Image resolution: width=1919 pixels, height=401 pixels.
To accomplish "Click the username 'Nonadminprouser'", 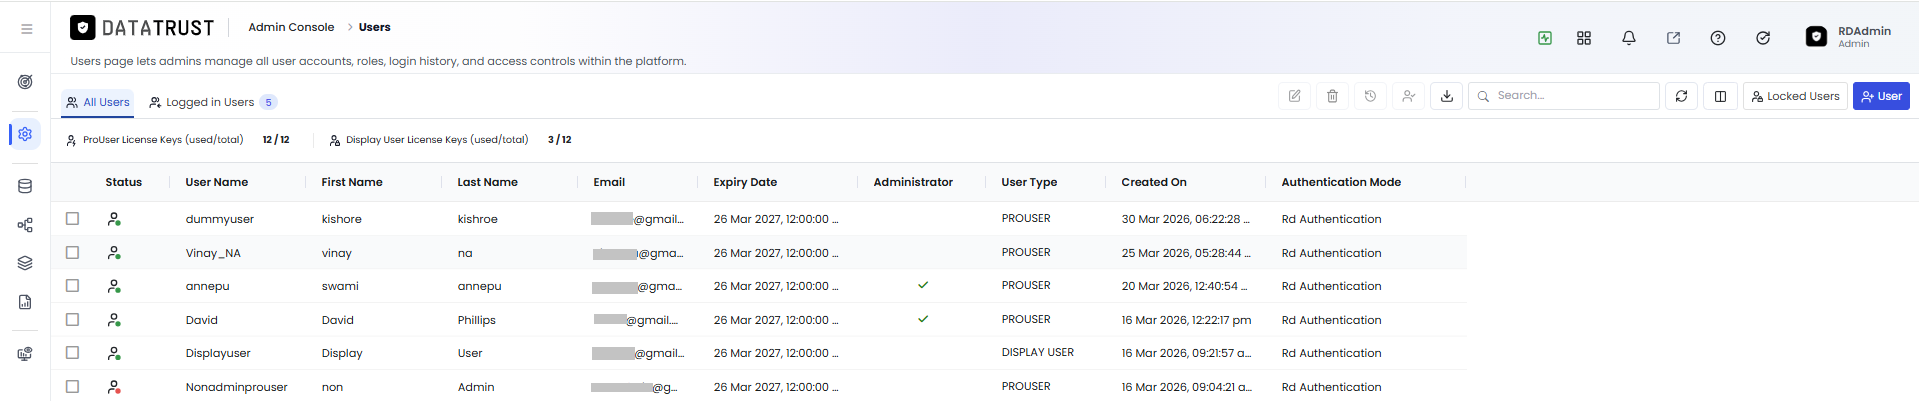I will pos(236,387).
